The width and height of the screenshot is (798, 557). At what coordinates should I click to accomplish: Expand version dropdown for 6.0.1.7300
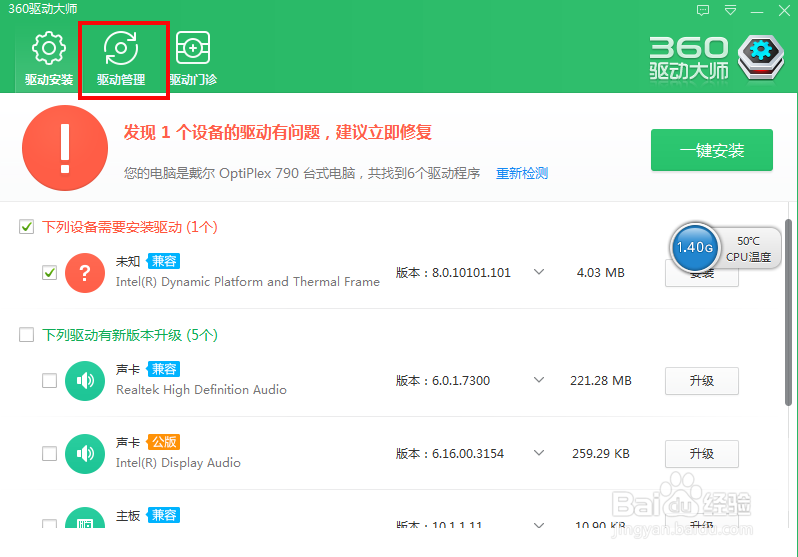tap(539, 380)
